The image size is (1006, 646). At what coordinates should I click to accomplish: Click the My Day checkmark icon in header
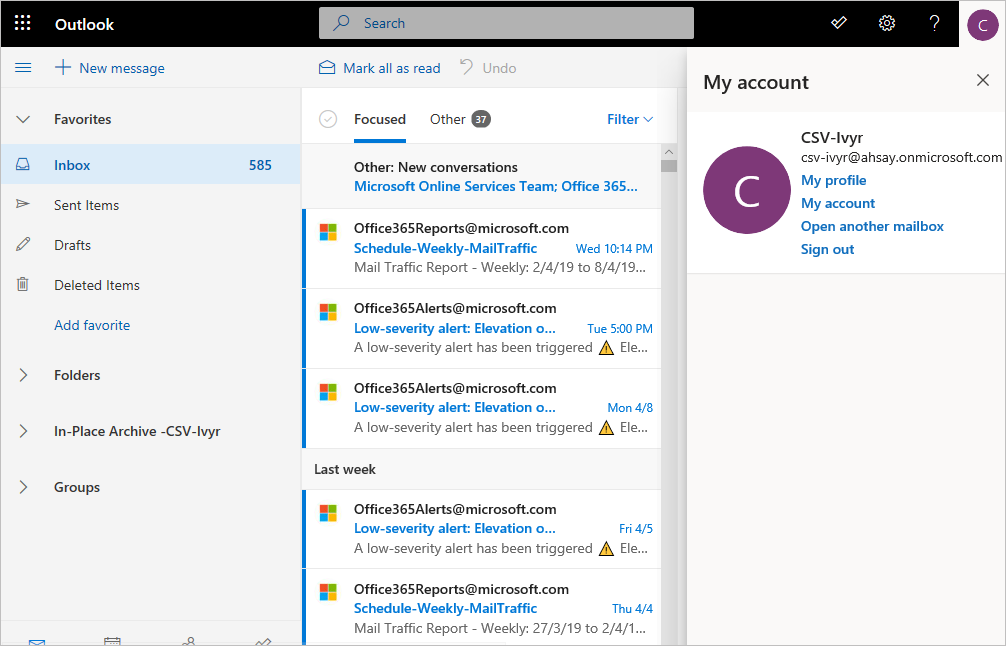tap(839, 23)
